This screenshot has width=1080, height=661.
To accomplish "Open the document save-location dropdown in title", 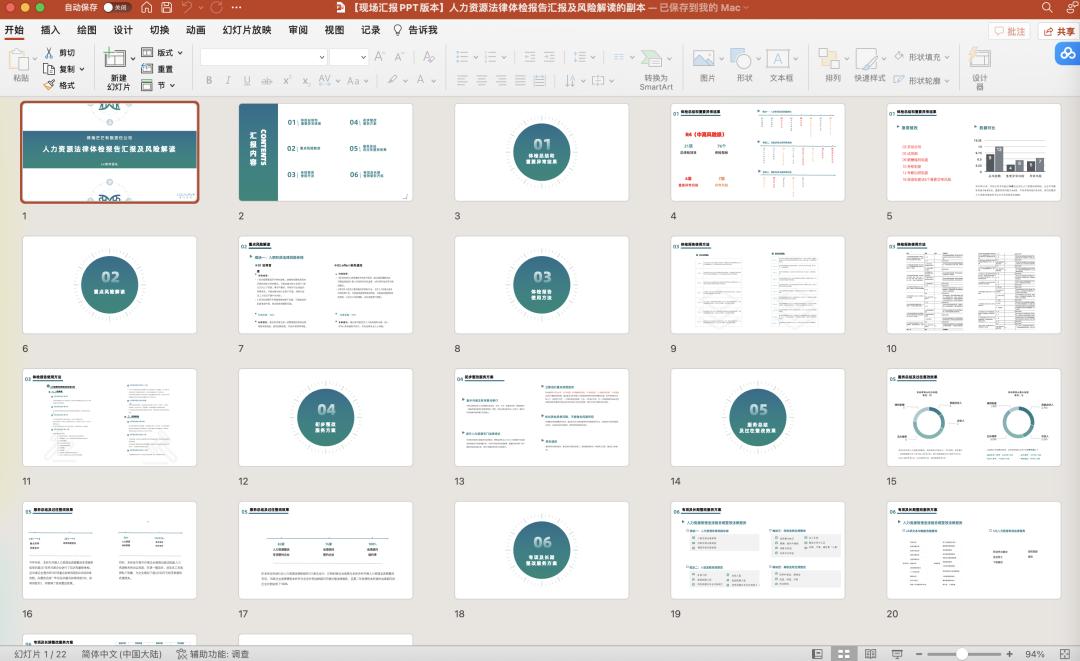I will (746, 8).
